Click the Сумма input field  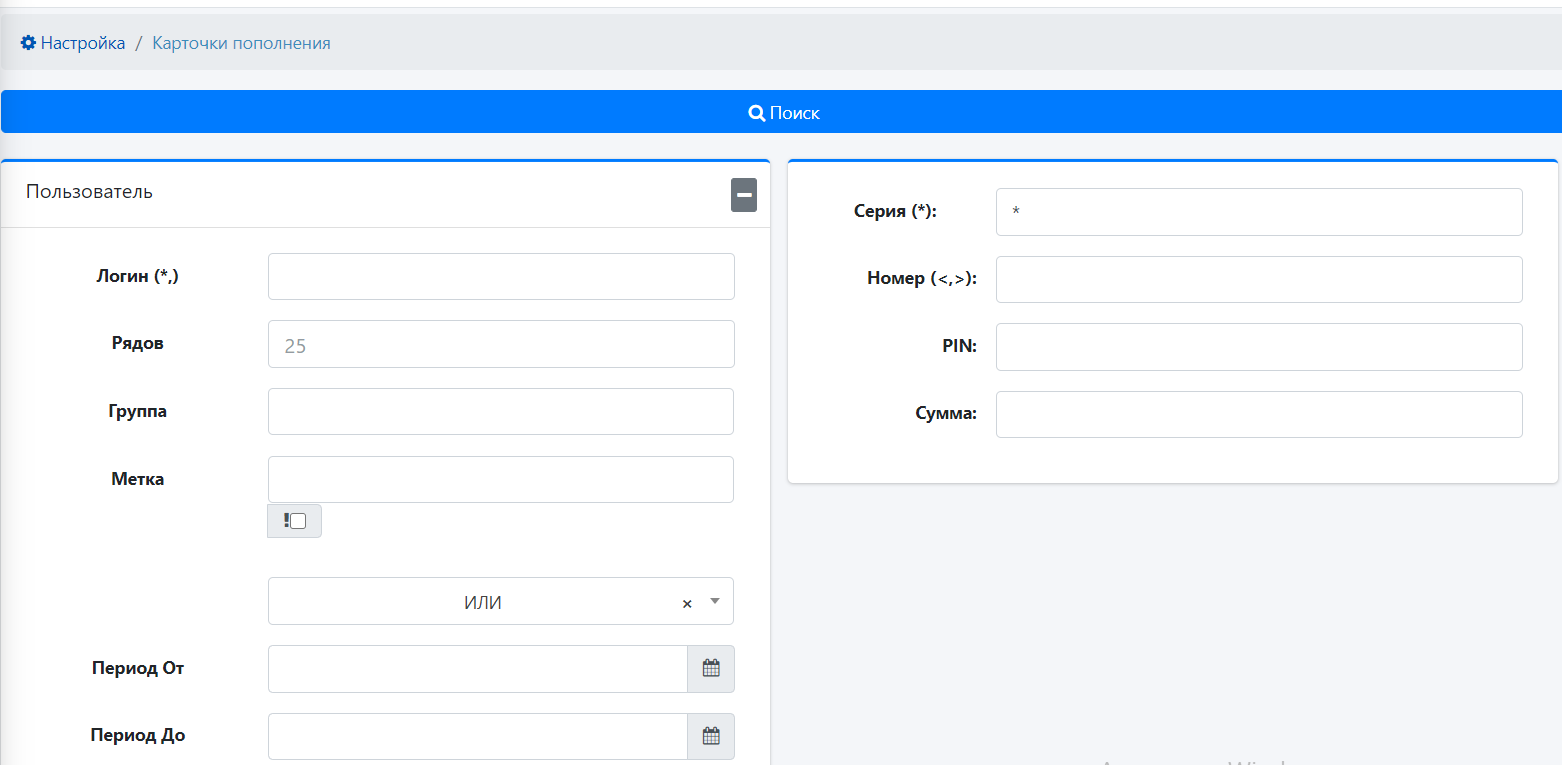pos(1259,414)
